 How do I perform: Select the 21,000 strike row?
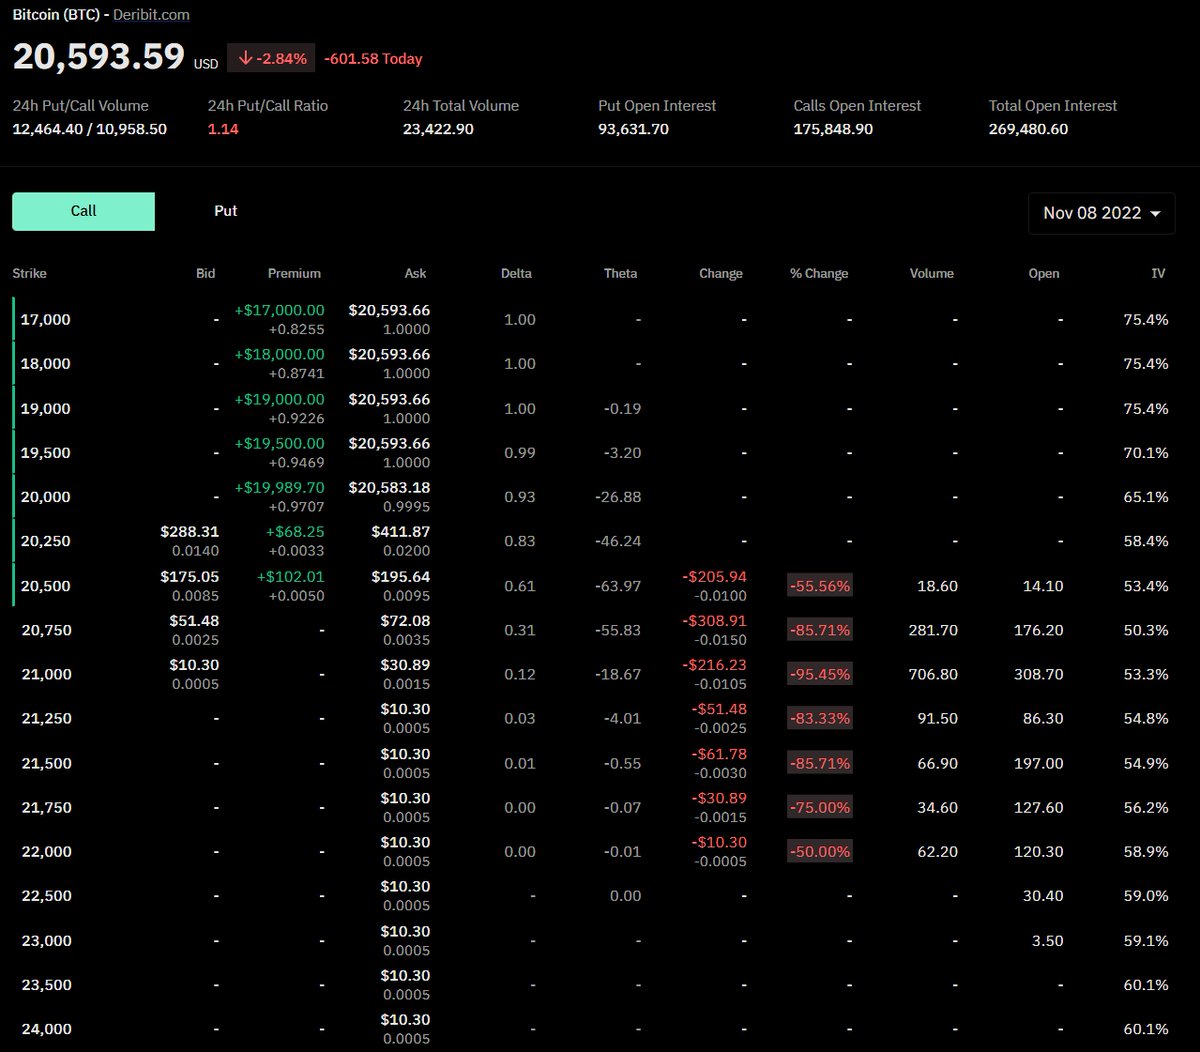tap(45, 674)
